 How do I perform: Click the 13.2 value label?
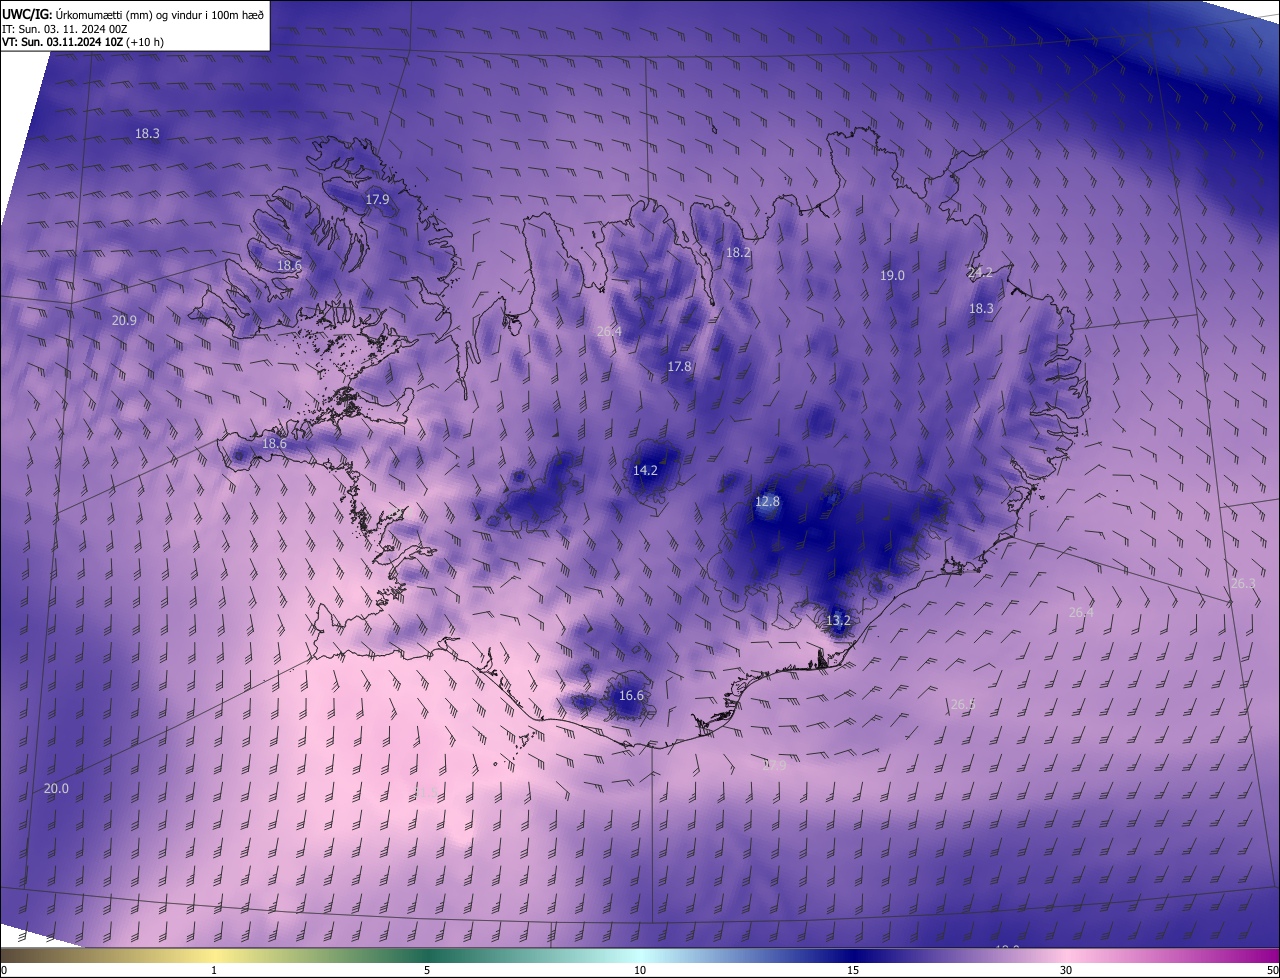838,620
